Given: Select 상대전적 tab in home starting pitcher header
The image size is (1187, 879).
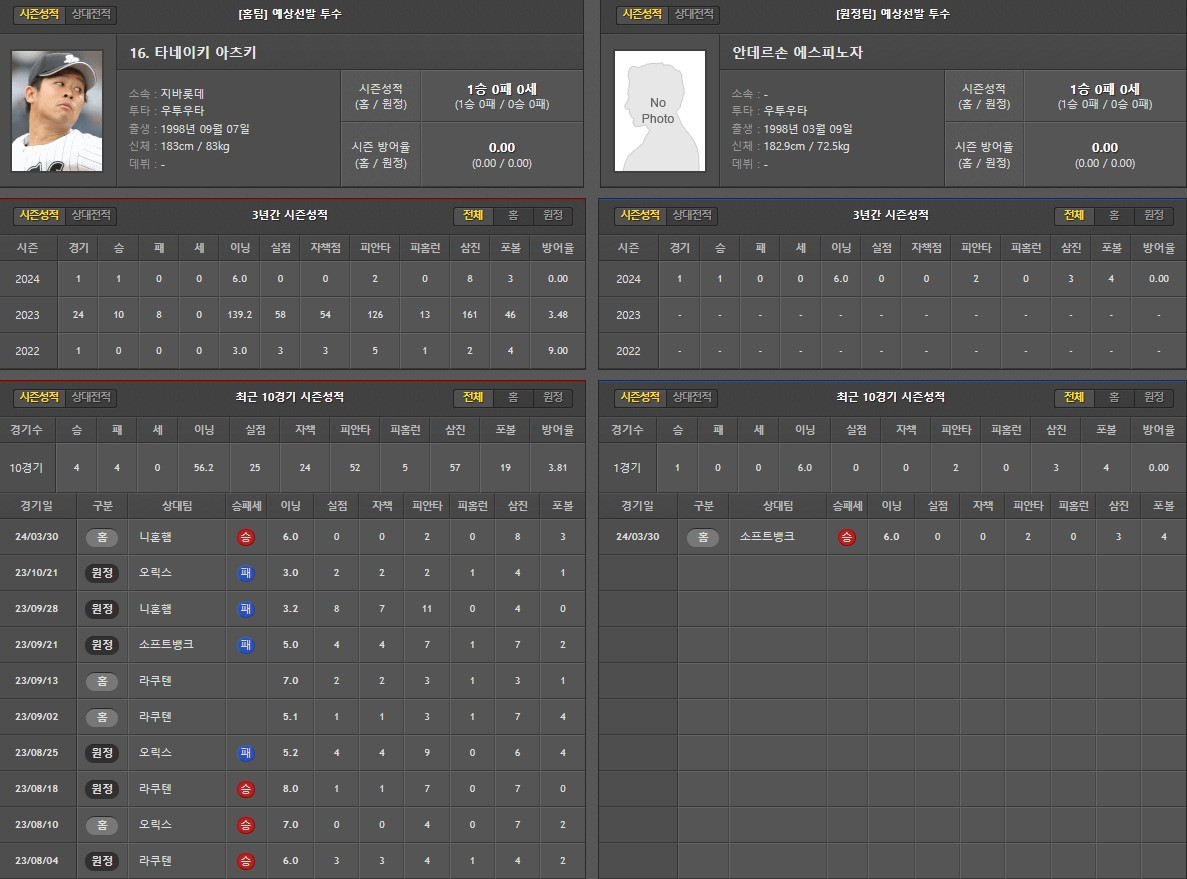Looking at the screenshot, I should (91, 14).
